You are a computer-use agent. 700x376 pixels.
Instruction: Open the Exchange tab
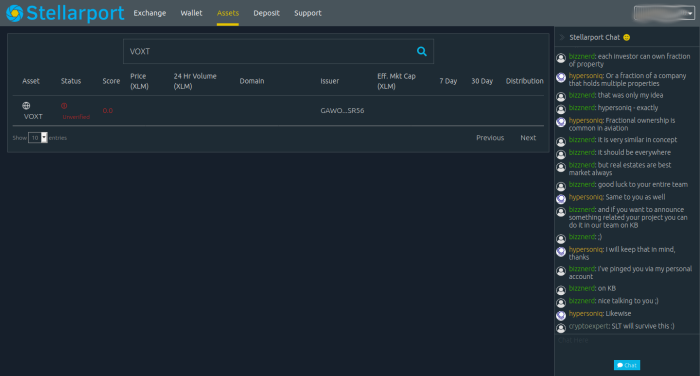[150, 13]
